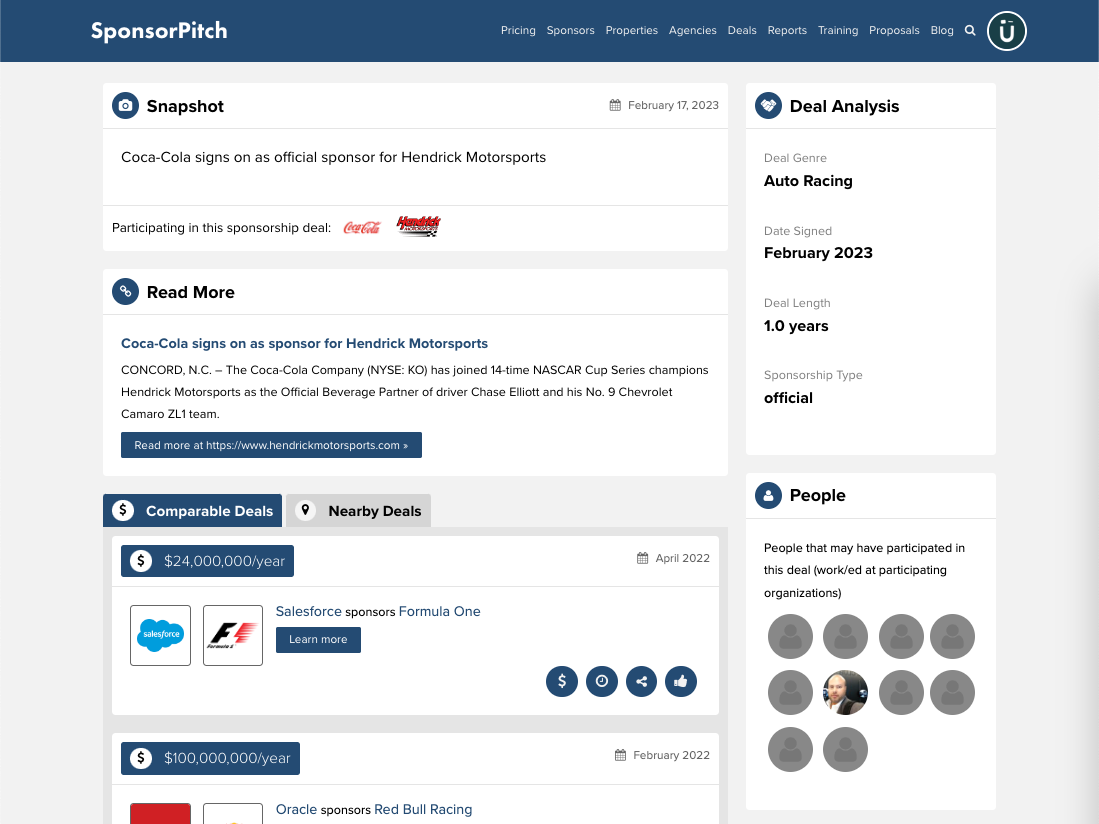The image size is (1099, 824).
Task: Click the Salesforce logo thumbnail
Action: click(x=161, y=636)
